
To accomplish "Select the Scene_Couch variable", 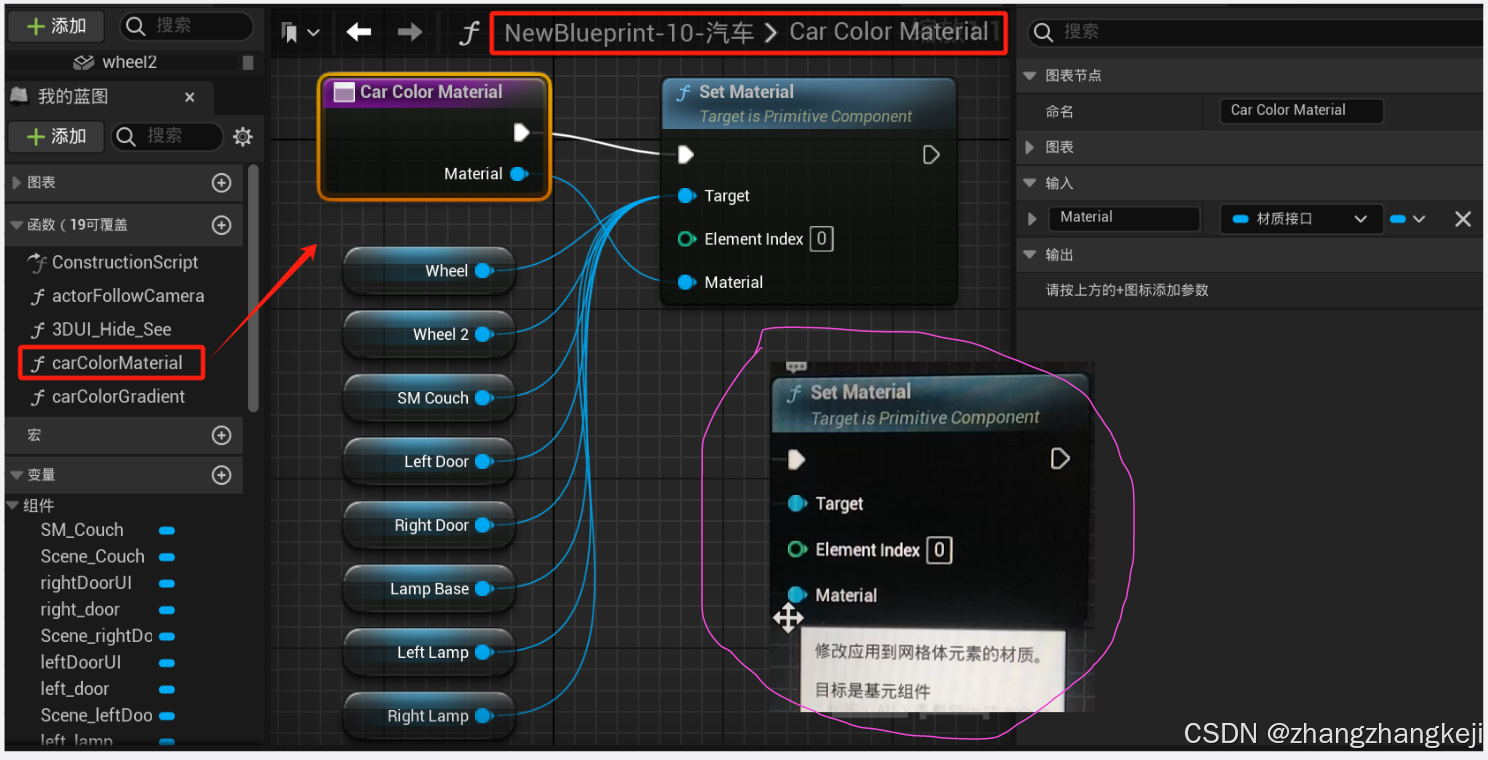I will pos(92,556).
